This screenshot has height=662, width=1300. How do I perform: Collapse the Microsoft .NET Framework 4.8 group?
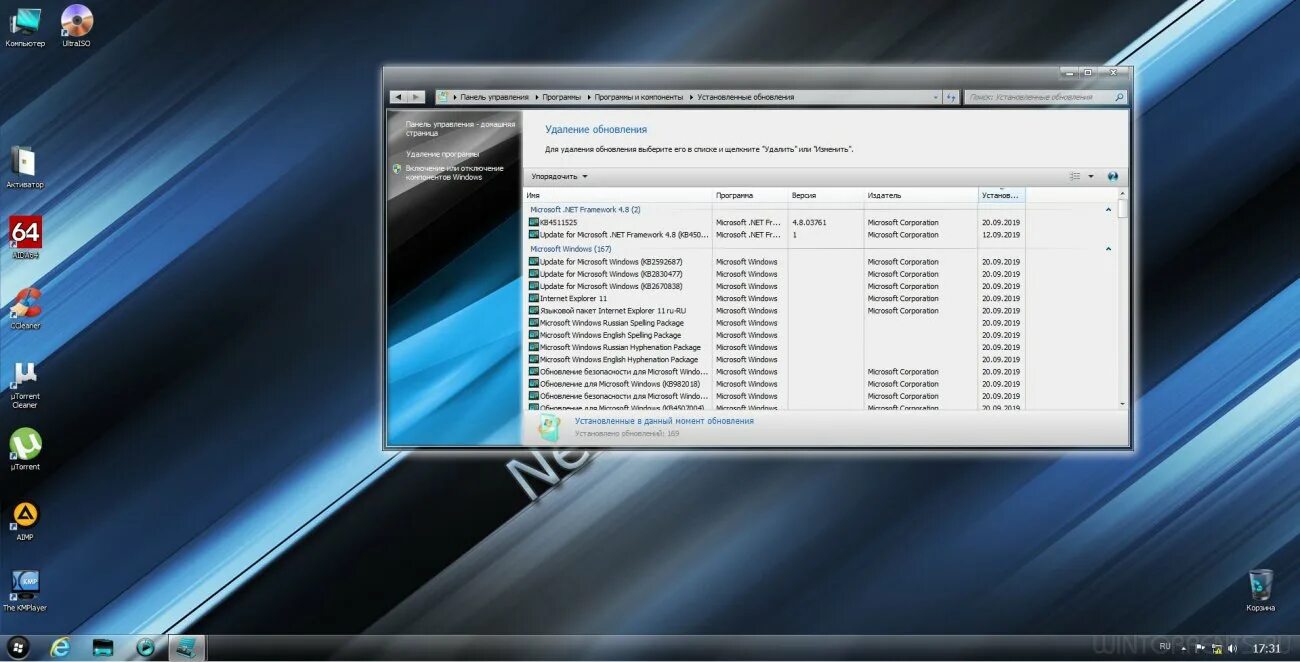point(1108,210)
